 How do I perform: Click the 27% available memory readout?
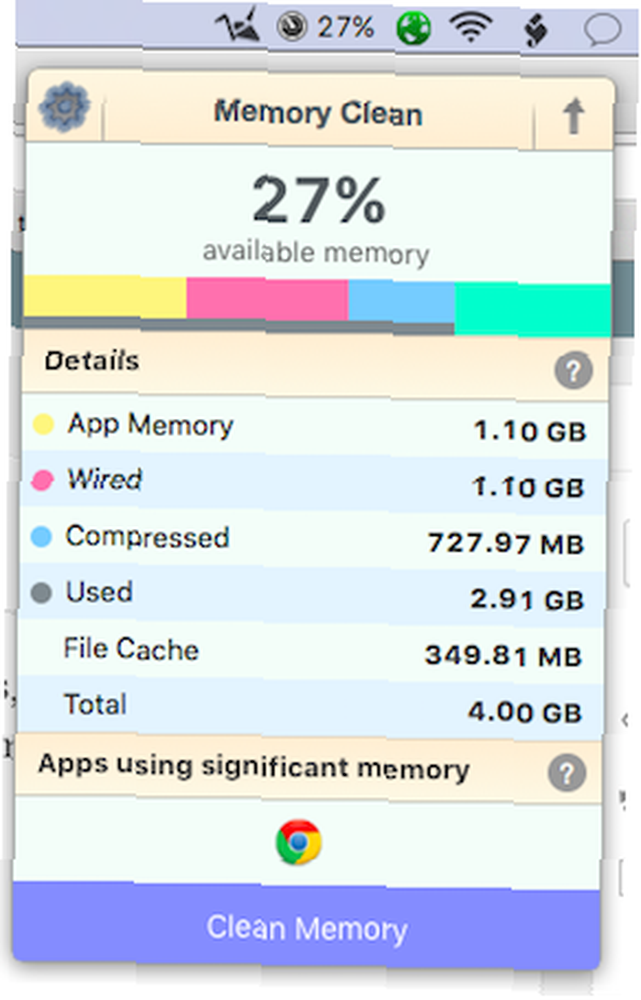click(x=317, y=219)
